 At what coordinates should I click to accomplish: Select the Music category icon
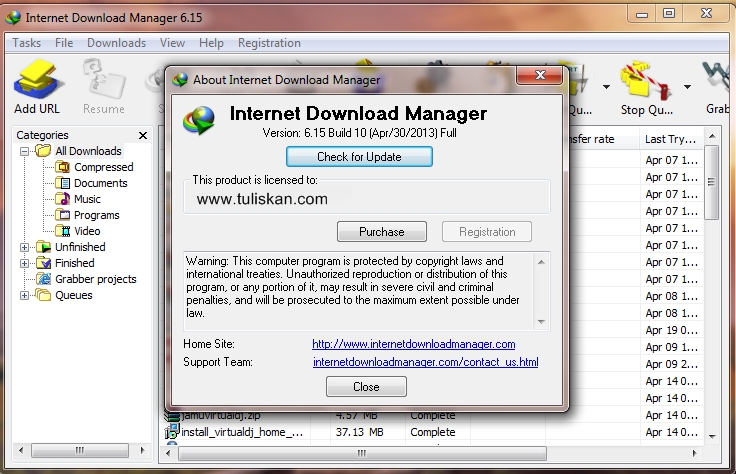point(62,199)
